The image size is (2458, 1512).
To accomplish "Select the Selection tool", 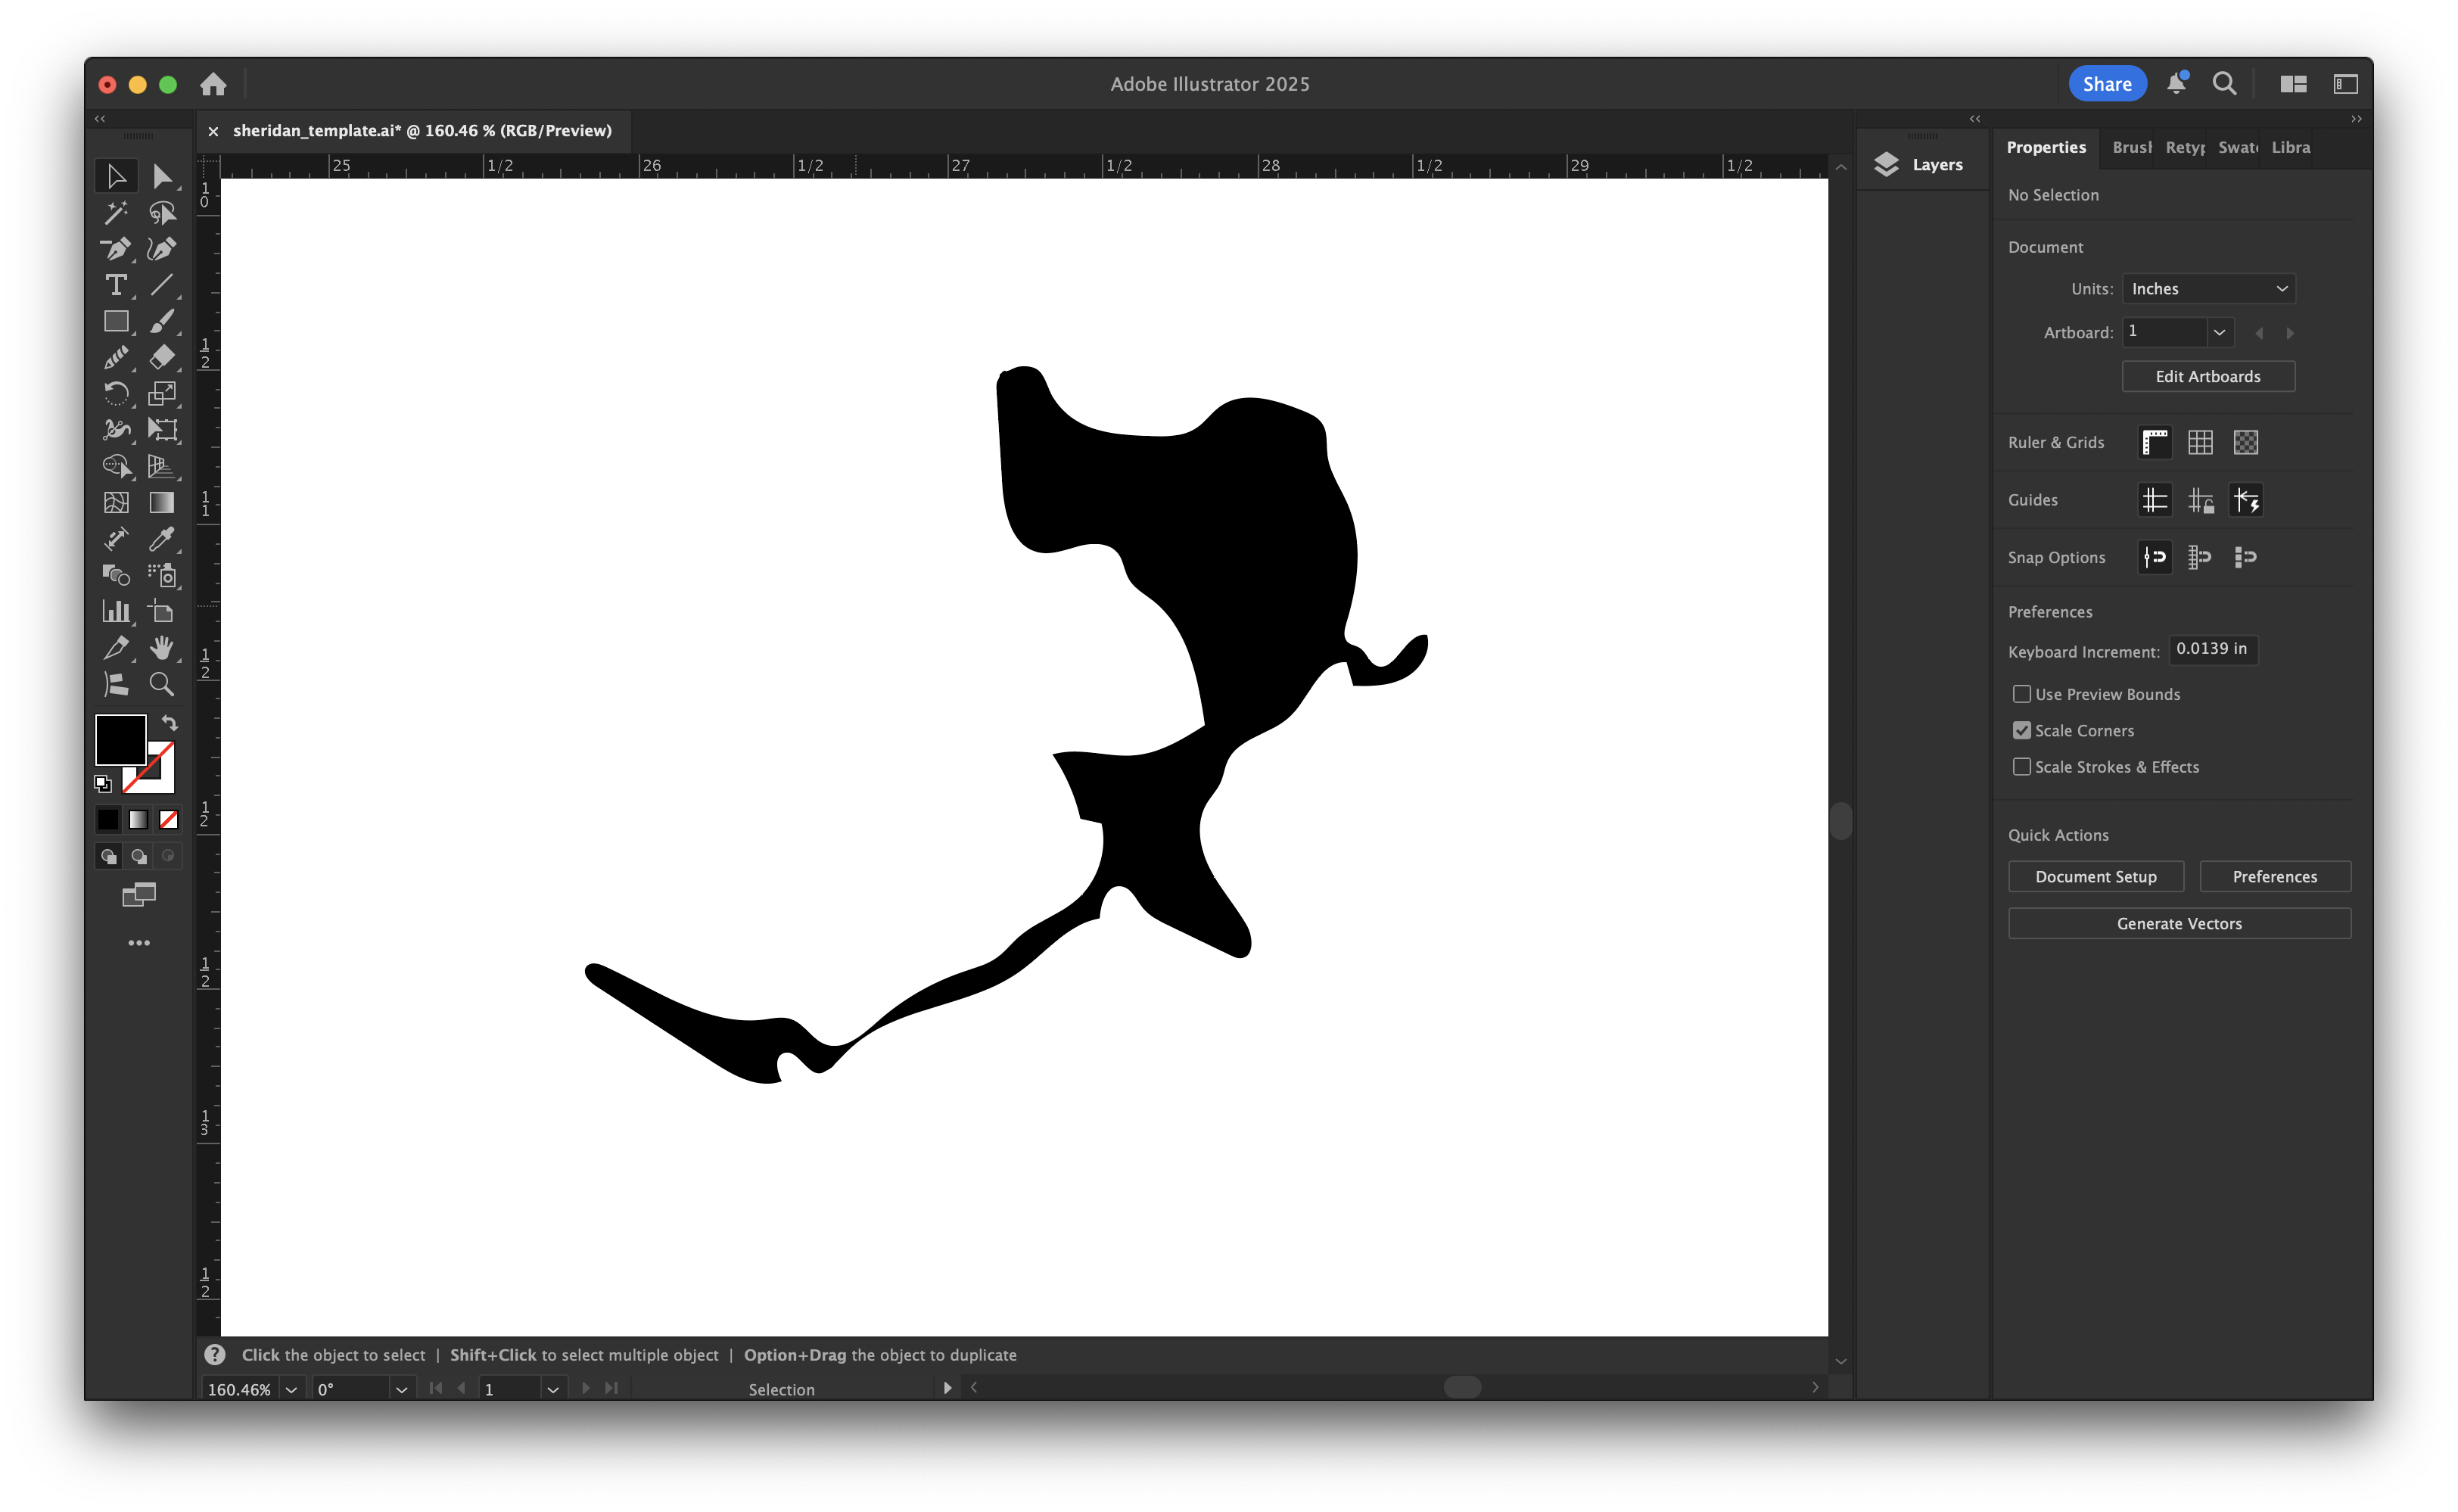I will point(117,176).
